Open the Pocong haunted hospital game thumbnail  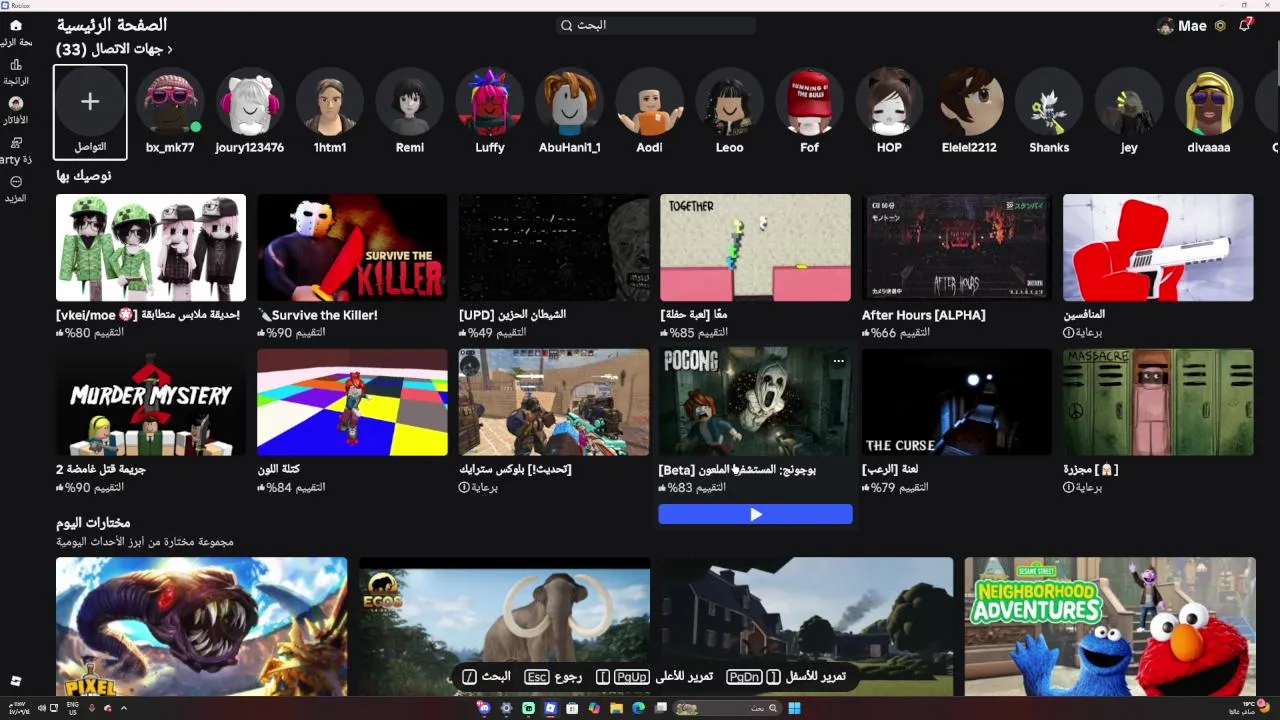point(755,402)
